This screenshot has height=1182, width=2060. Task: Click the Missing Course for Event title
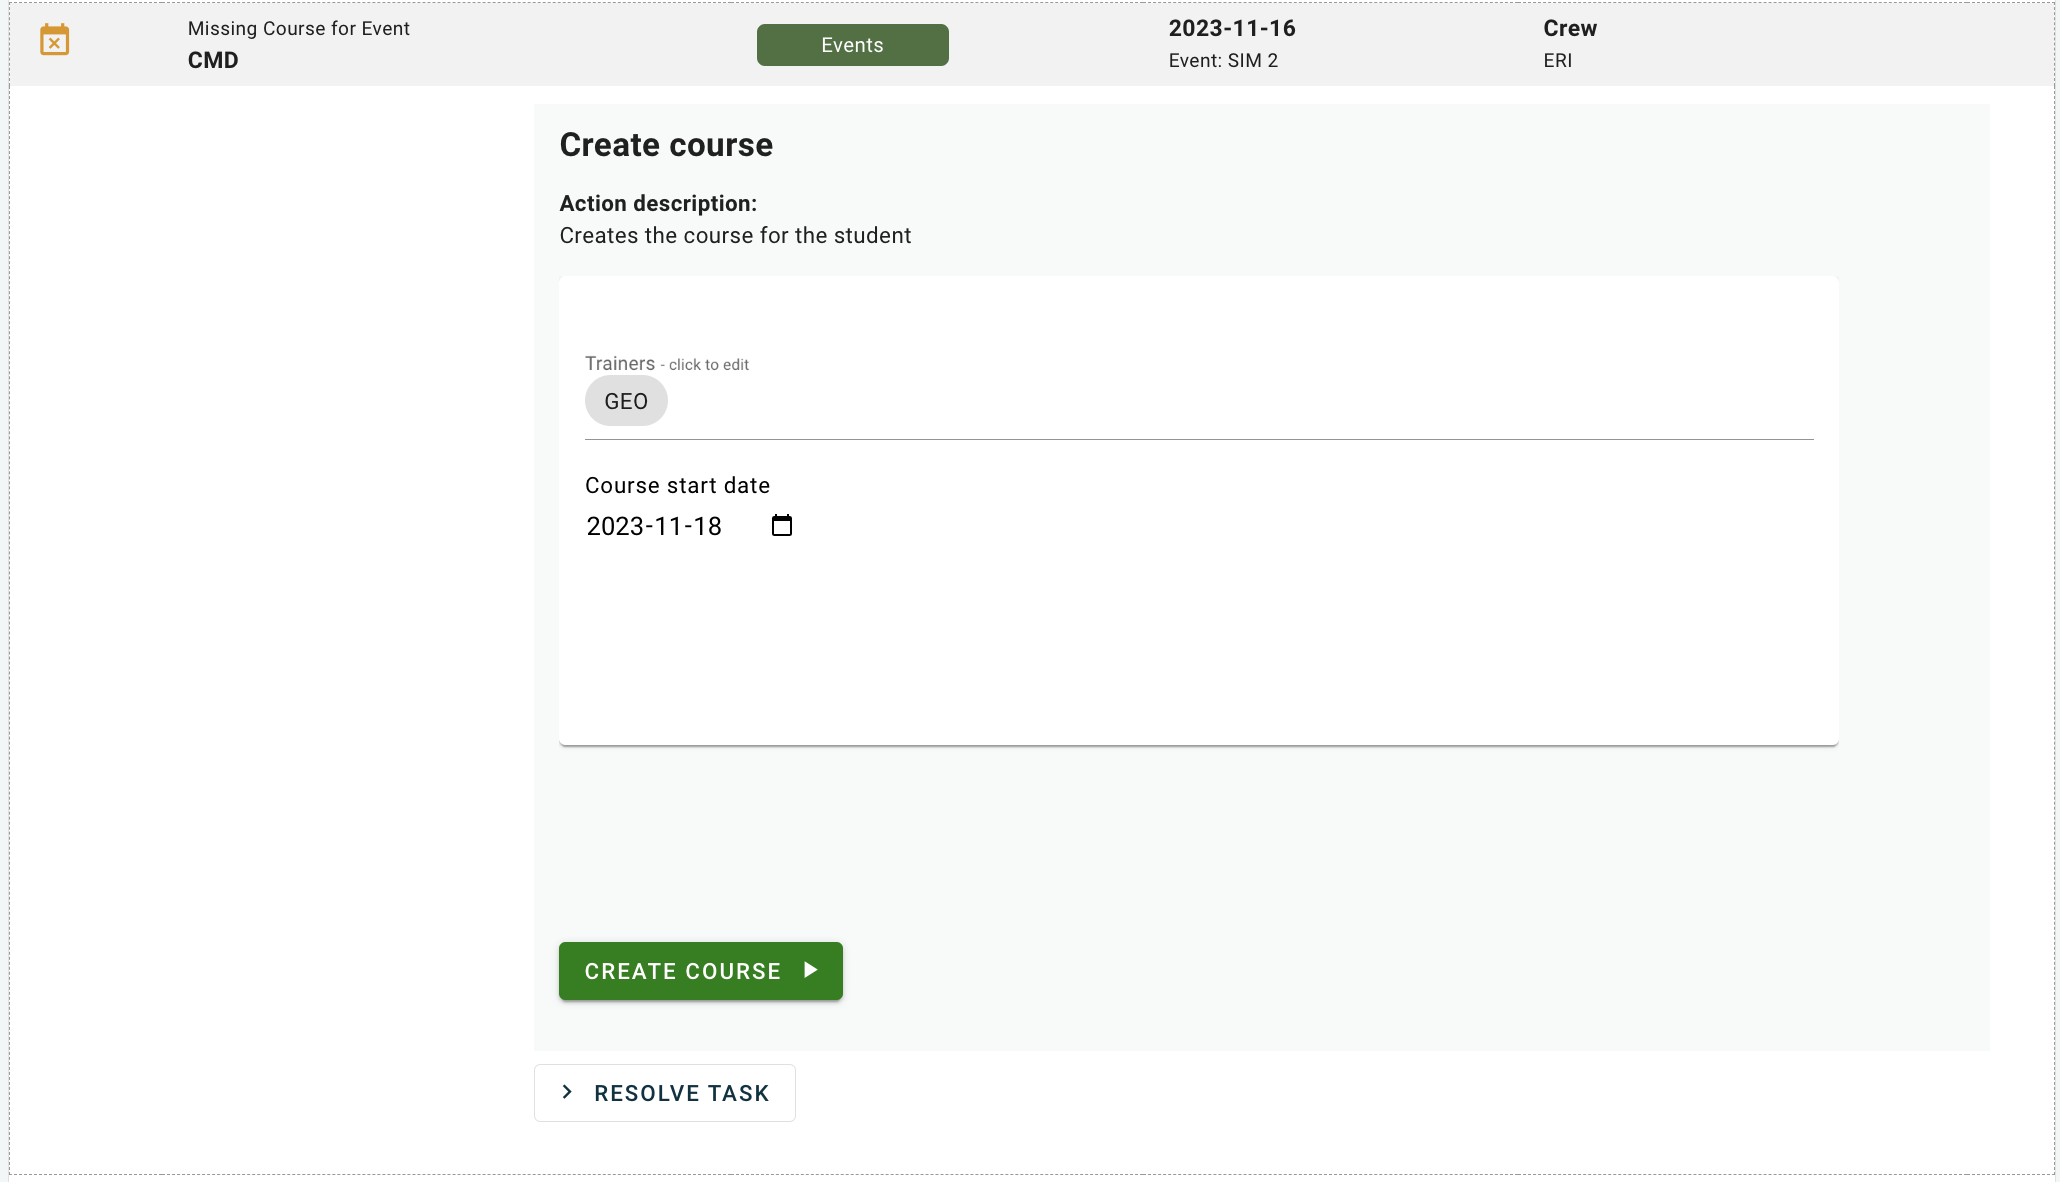298,29
